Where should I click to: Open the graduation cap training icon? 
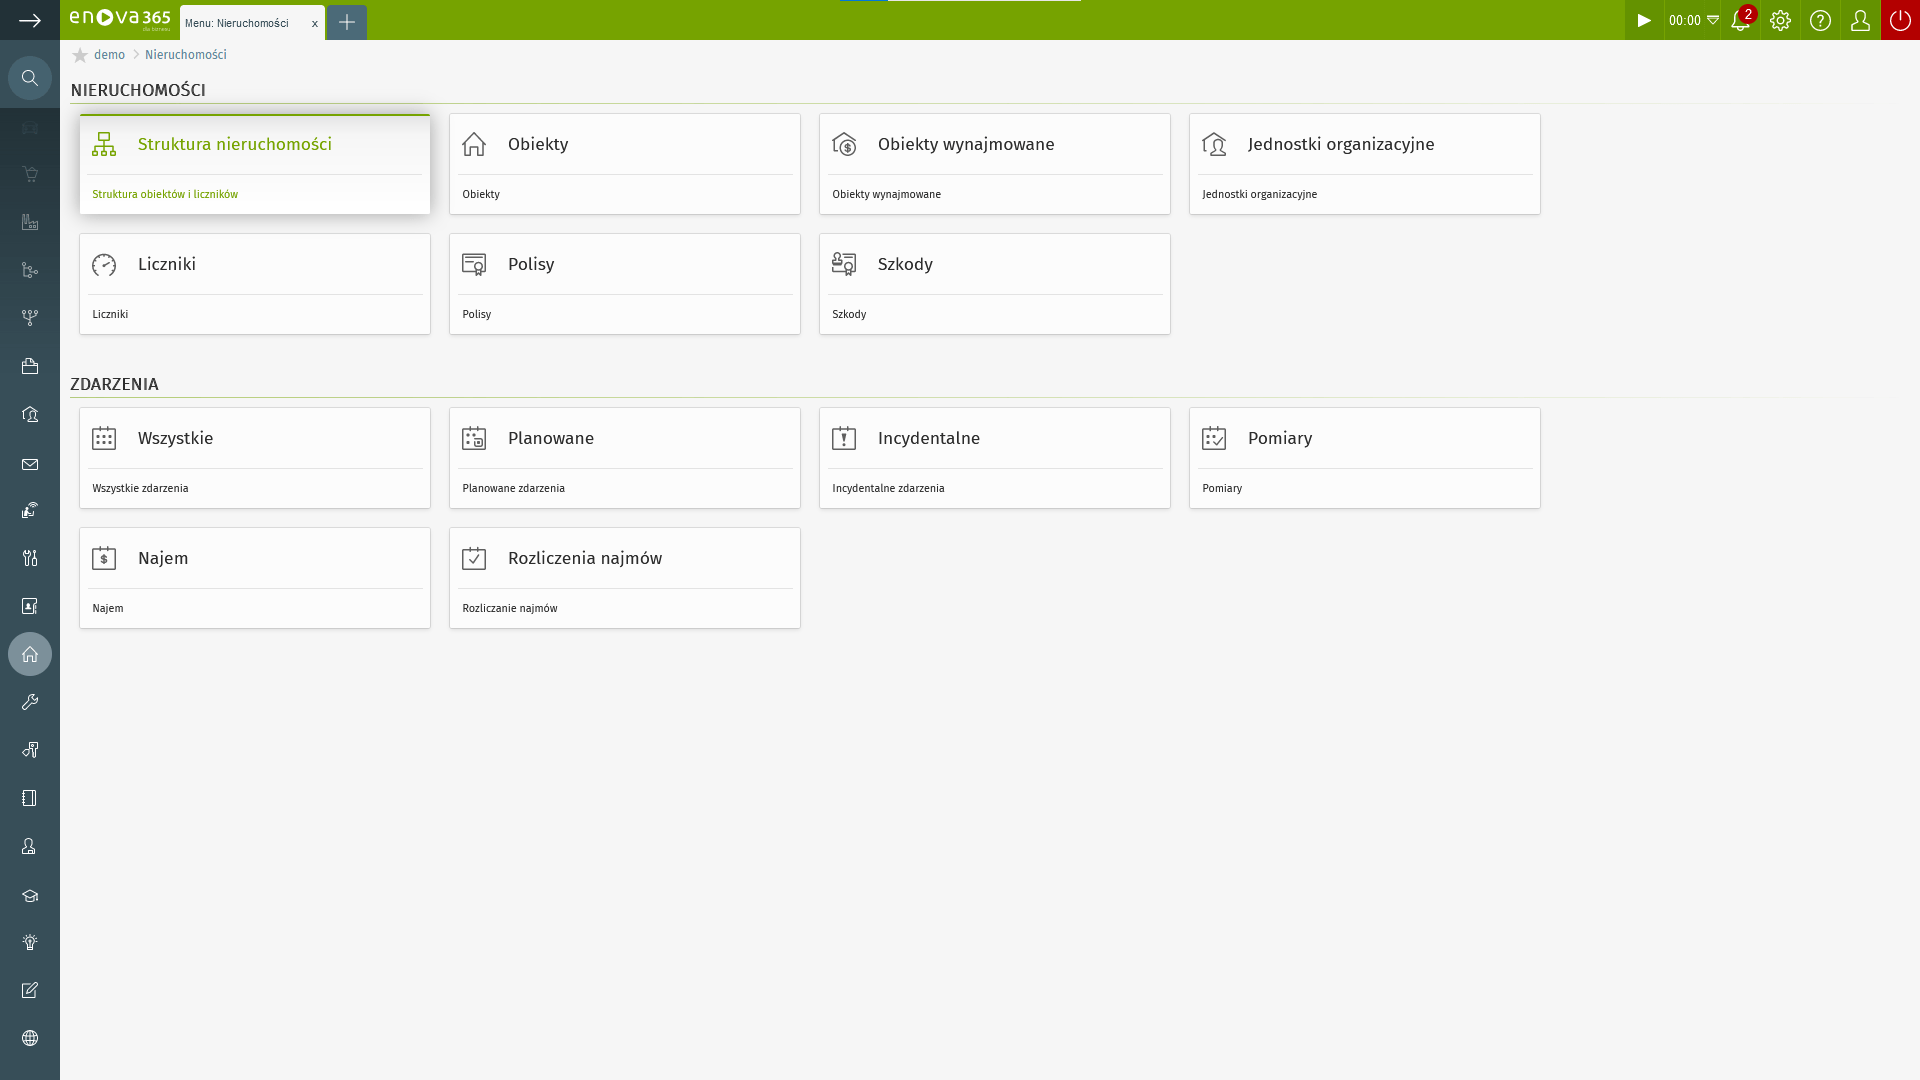pos(30,895)
